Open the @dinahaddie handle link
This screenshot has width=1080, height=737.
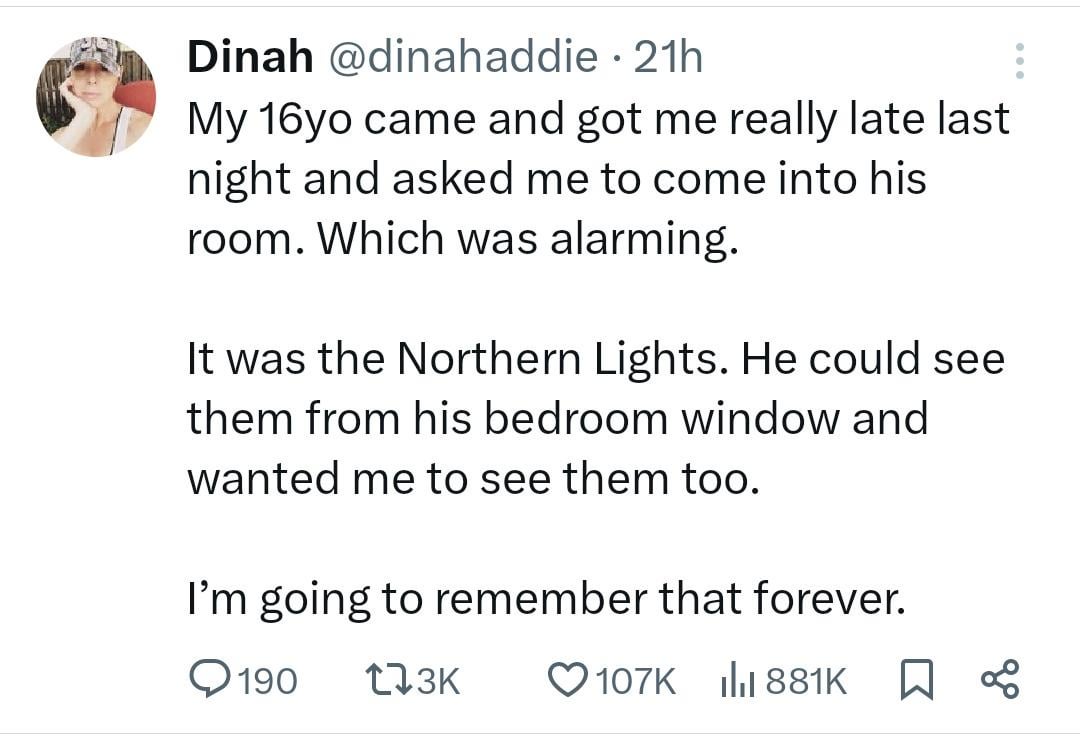(x=461, y=58)
